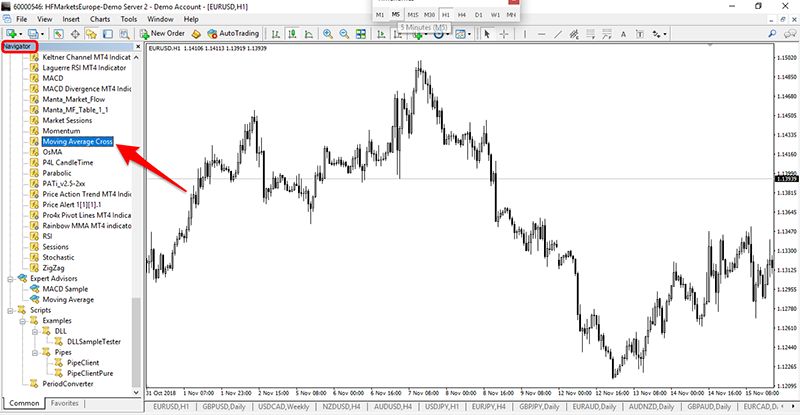The width and height of the screenshot is (800, 415).
Task: Collapse the Scripts tree node
Action: (x=10, y=310)
